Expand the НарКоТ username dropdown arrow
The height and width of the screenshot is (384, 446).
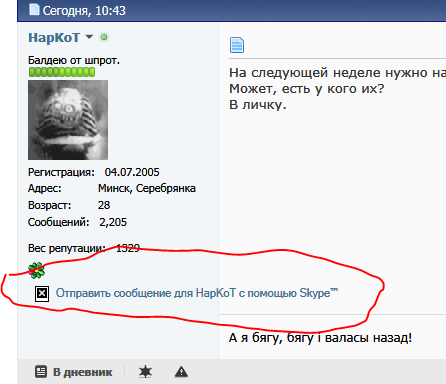tap(89, 37)
